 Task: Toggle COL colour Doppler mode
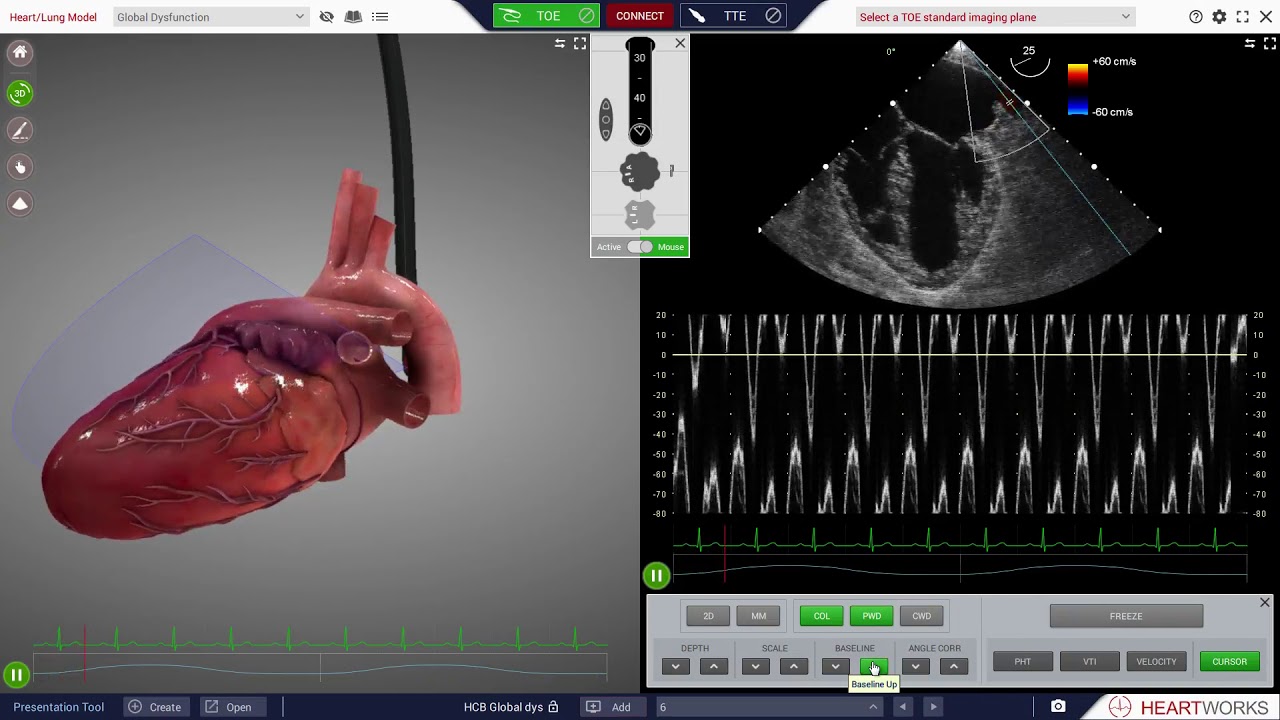tap(821, 616)
